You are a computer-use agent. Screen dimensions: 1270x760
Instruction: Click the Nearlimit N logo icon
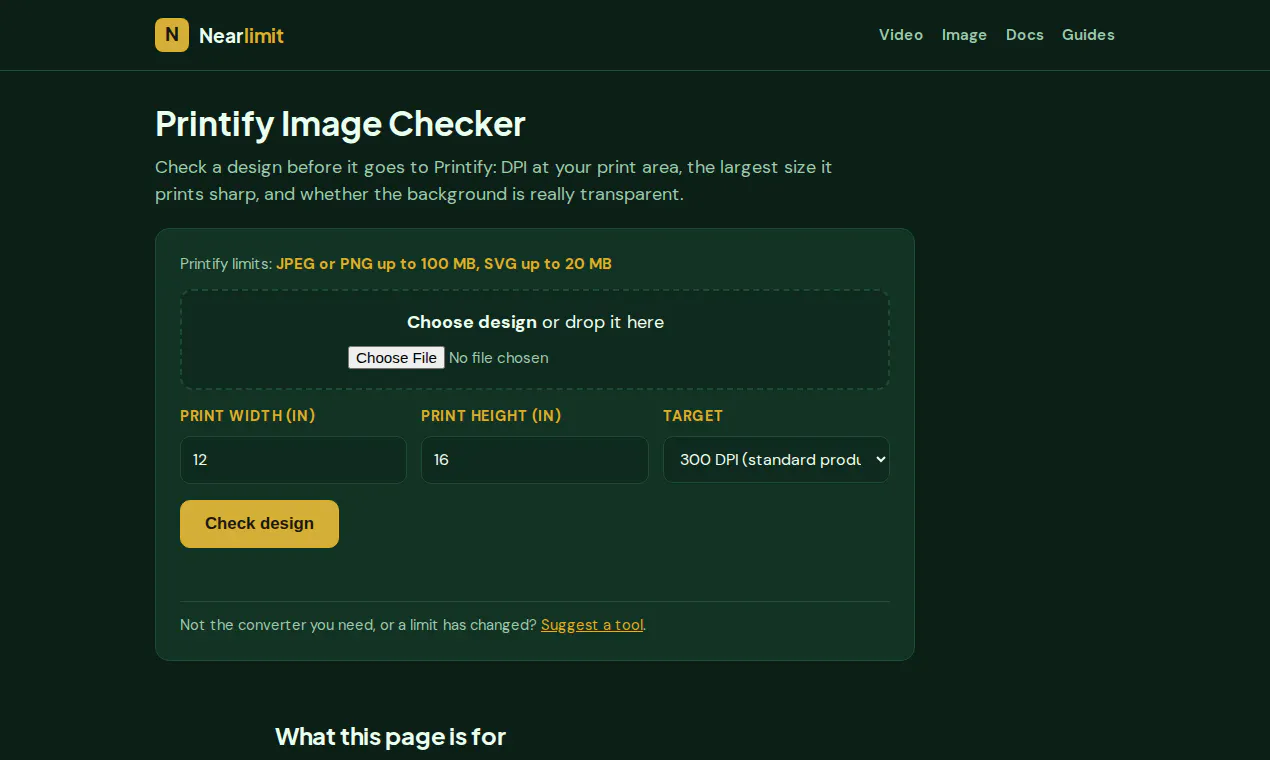[x=172, y=35]
